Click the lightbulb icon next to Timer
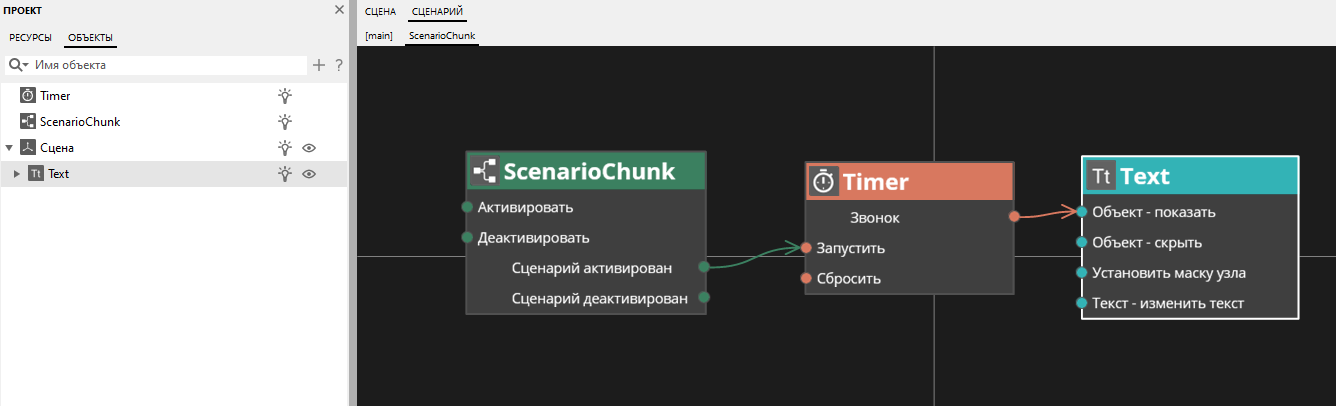The height and width of the screenshot is (406, 1336). 285,96
